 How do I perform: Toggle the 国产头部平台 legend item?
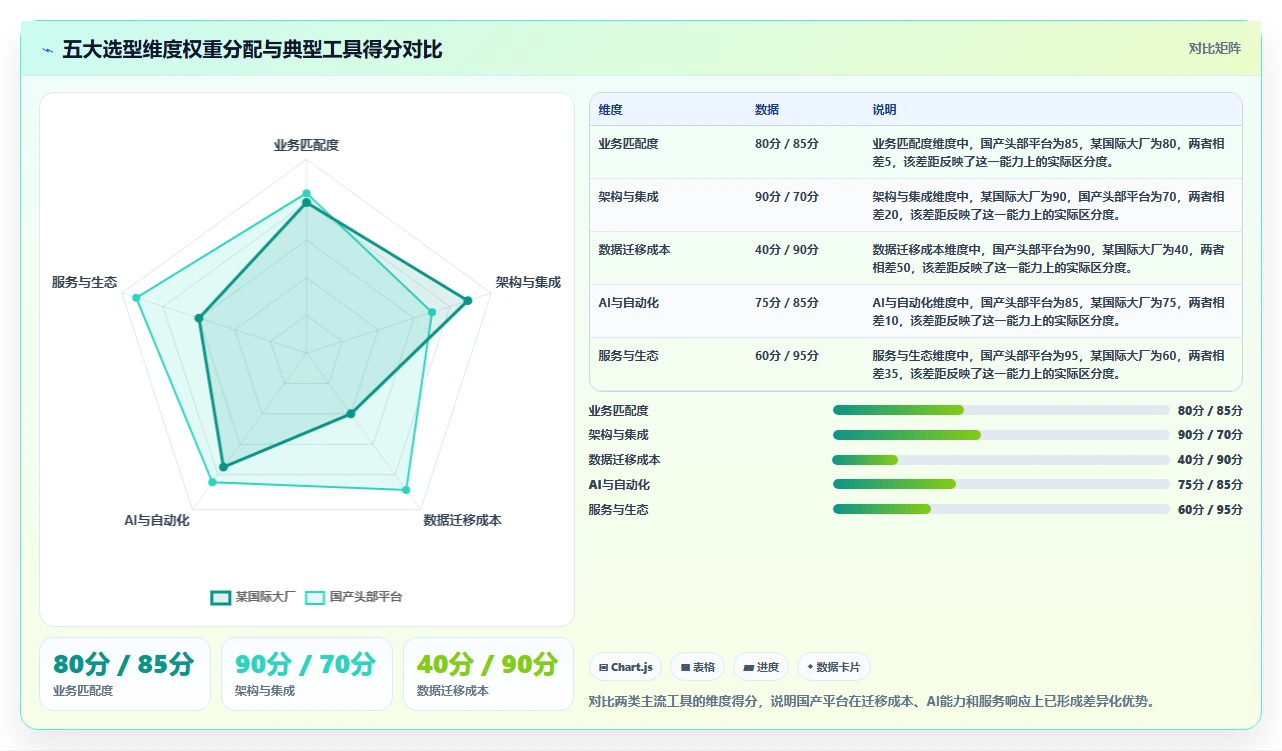354,597
